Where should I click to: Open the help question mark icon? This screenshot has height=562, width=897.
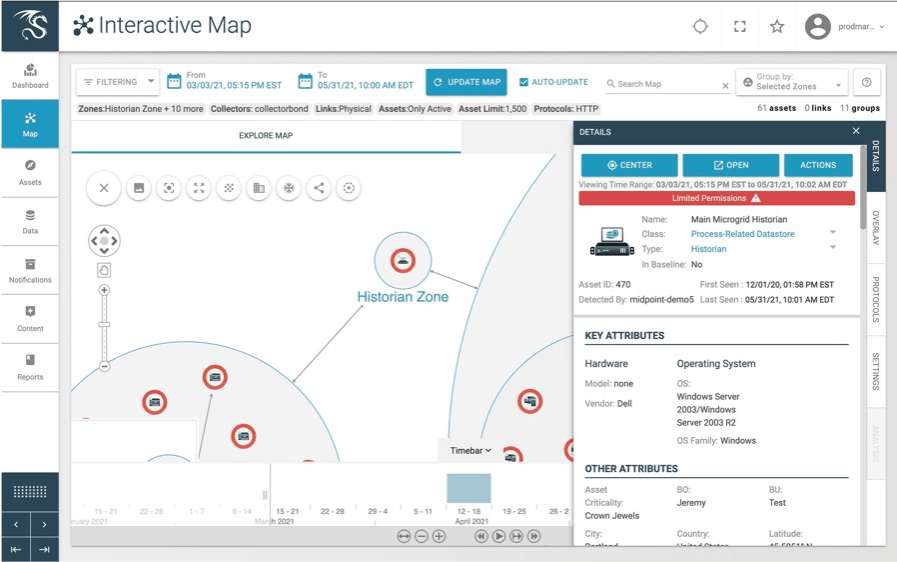(867, 82)
